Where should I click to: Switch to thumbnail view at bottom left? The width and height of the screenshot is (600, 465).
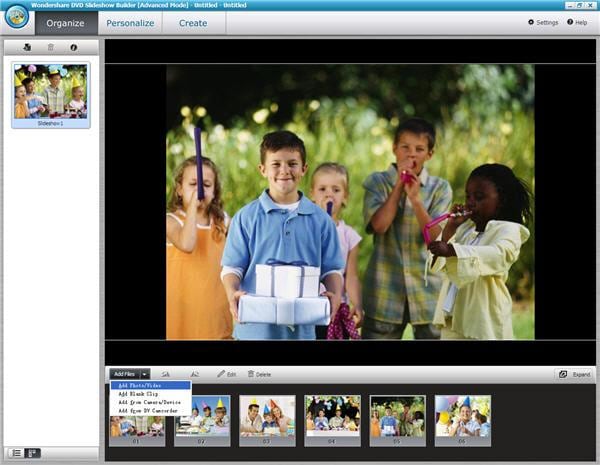(x=33, y=453)
